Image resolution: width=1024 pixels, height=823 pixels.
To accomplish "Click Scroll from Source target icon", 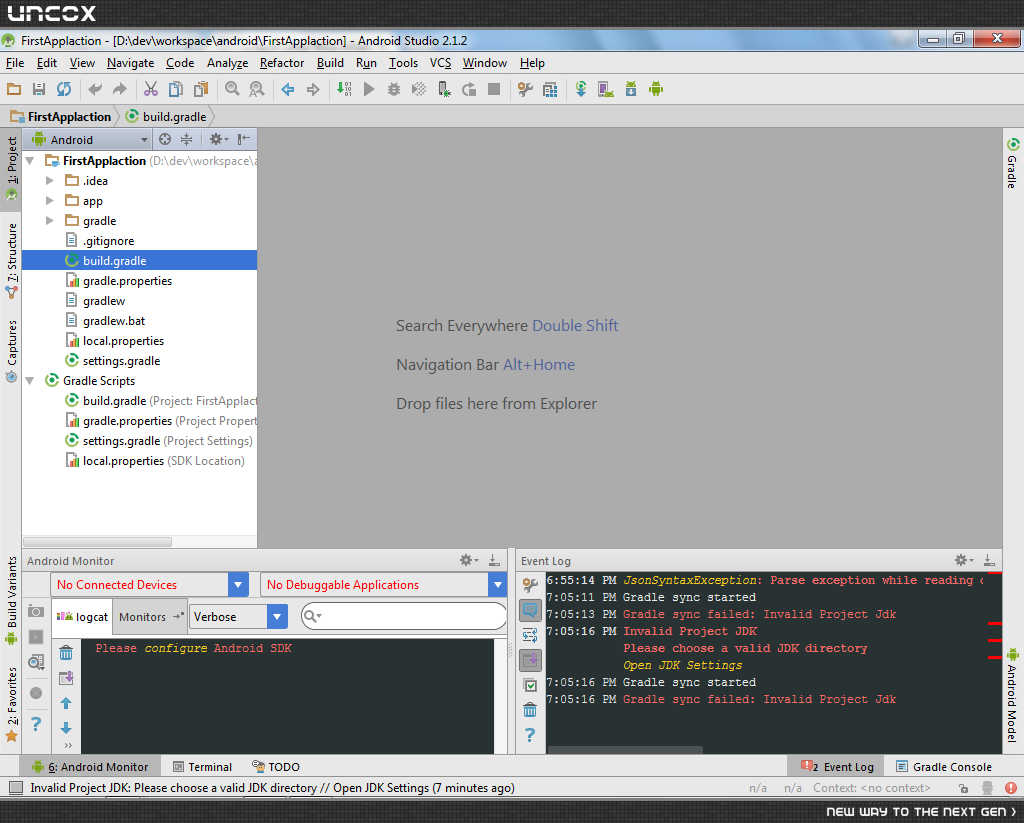I will (165, 139).
